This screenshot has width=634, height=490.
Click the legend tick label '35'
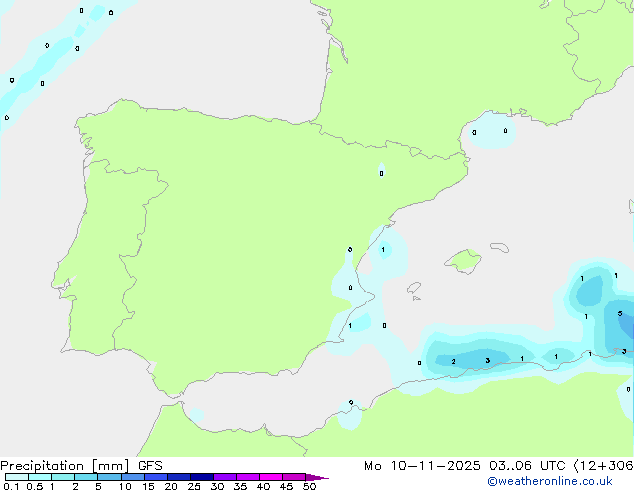pos(240,486)
